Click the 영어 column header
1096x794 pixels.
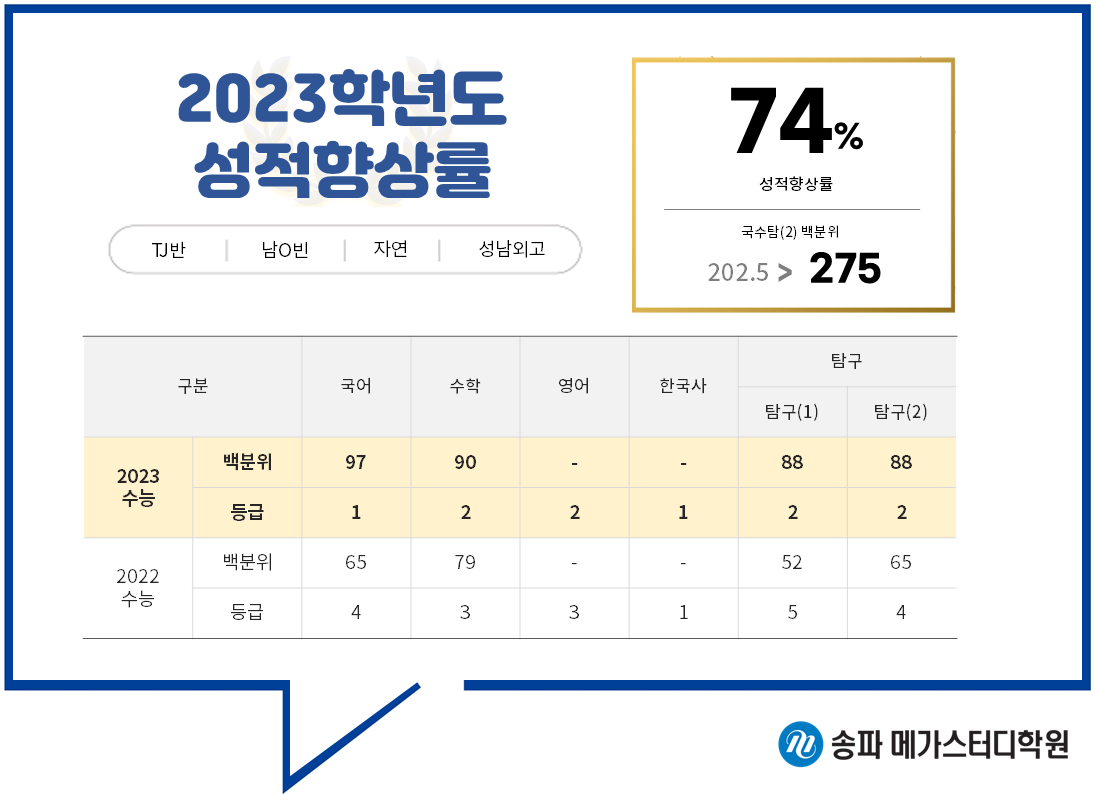(574, 386)
